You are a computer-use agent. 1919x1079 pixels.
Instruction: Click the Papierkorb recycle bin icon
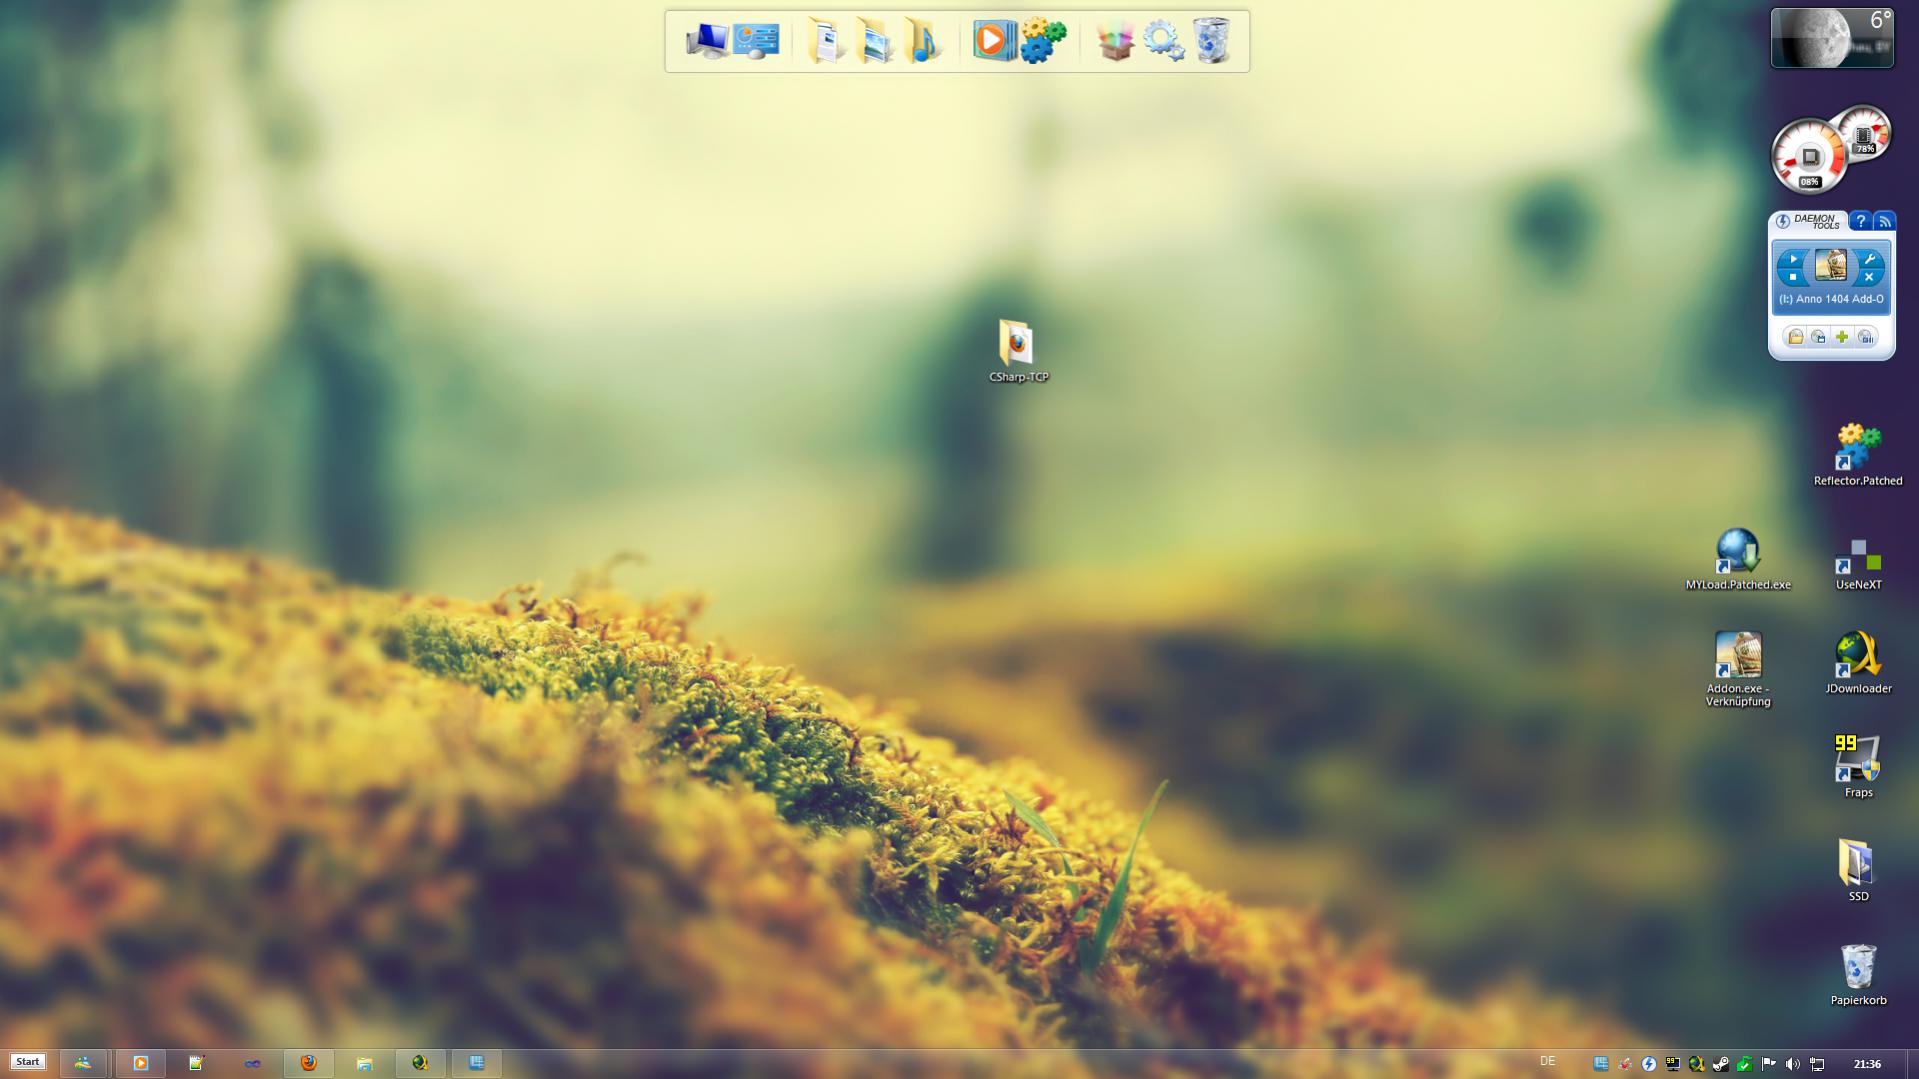[1857, 968]
